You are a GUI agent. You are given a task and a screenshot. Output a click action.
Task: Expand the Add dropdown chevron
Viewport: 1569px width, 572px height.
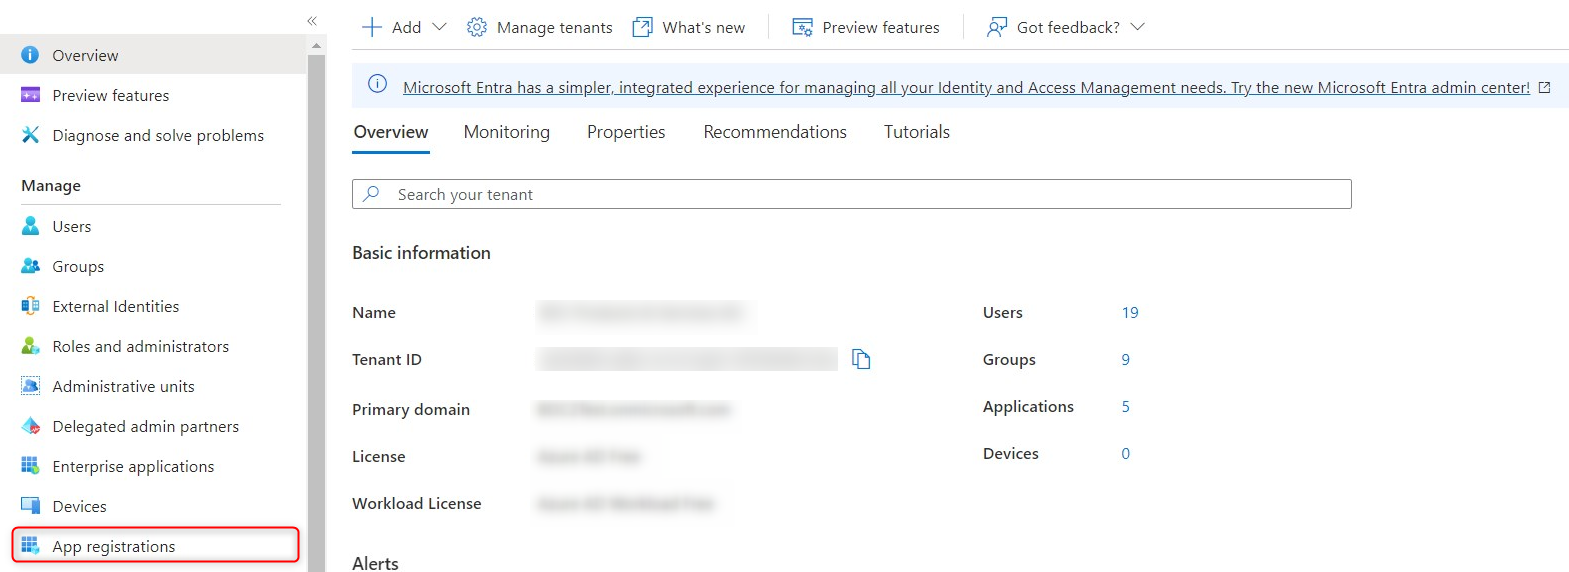click(439, 27)
